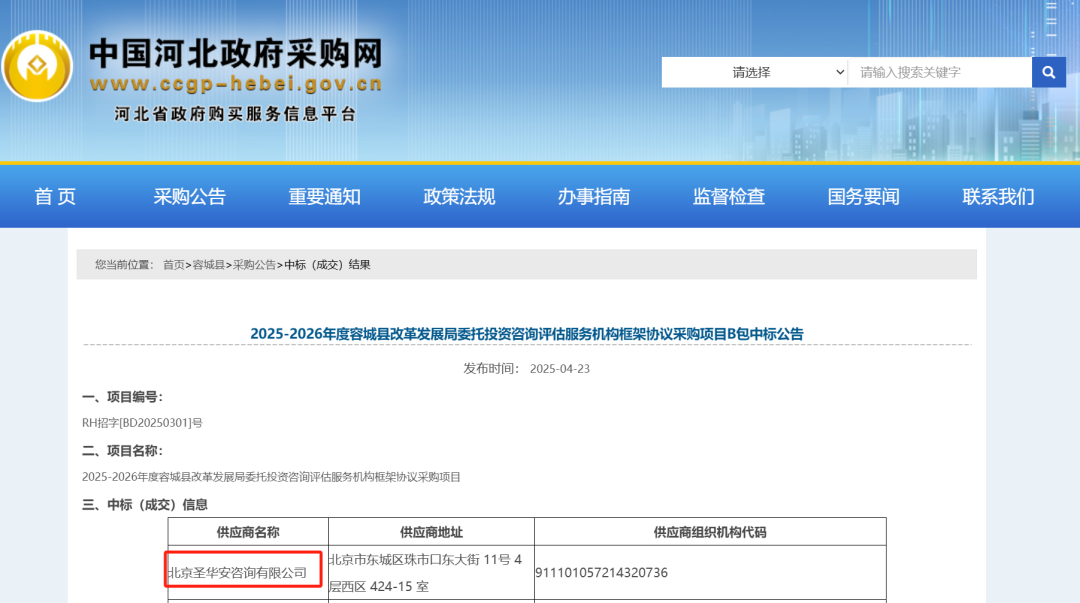Open 联系我们 in the navigation bar
Viewport: 1080px width, 603px height.
point(998,196)
